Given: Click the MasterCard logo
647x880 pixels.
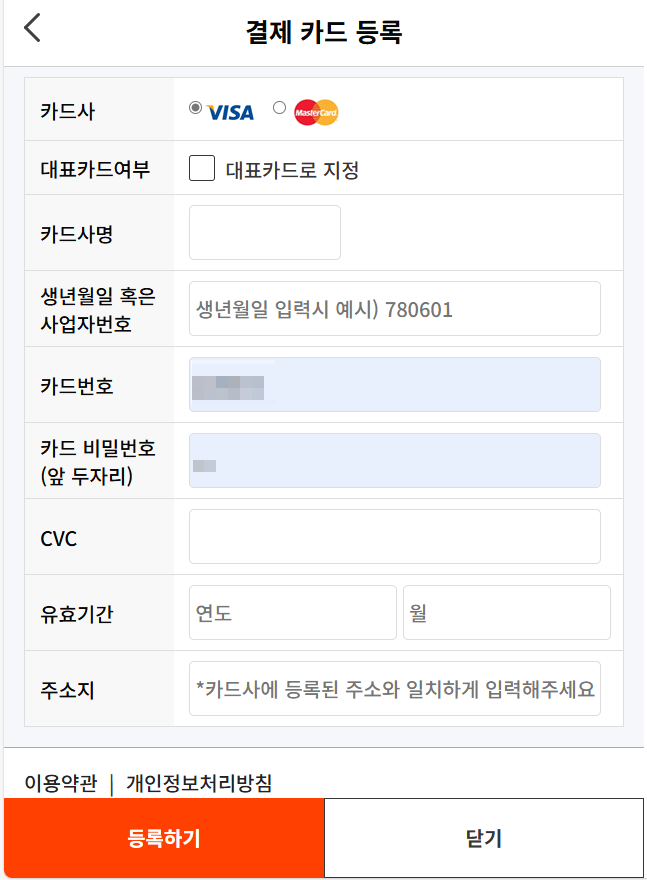Looking at the screenshot, I should (316, 112).
